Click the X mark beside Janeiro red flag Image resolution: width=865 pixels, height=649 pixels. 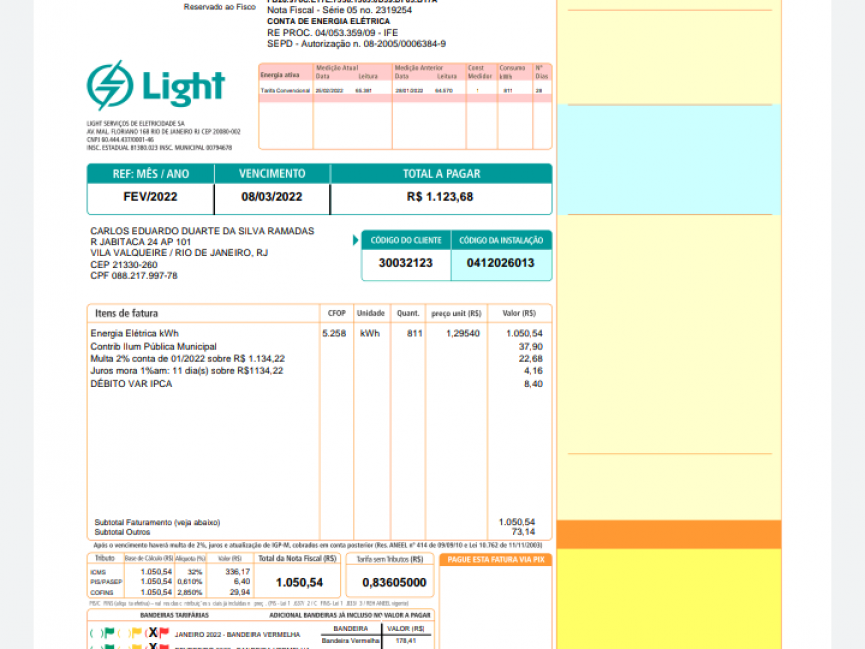pyautogui.click(x=151, y=633)
